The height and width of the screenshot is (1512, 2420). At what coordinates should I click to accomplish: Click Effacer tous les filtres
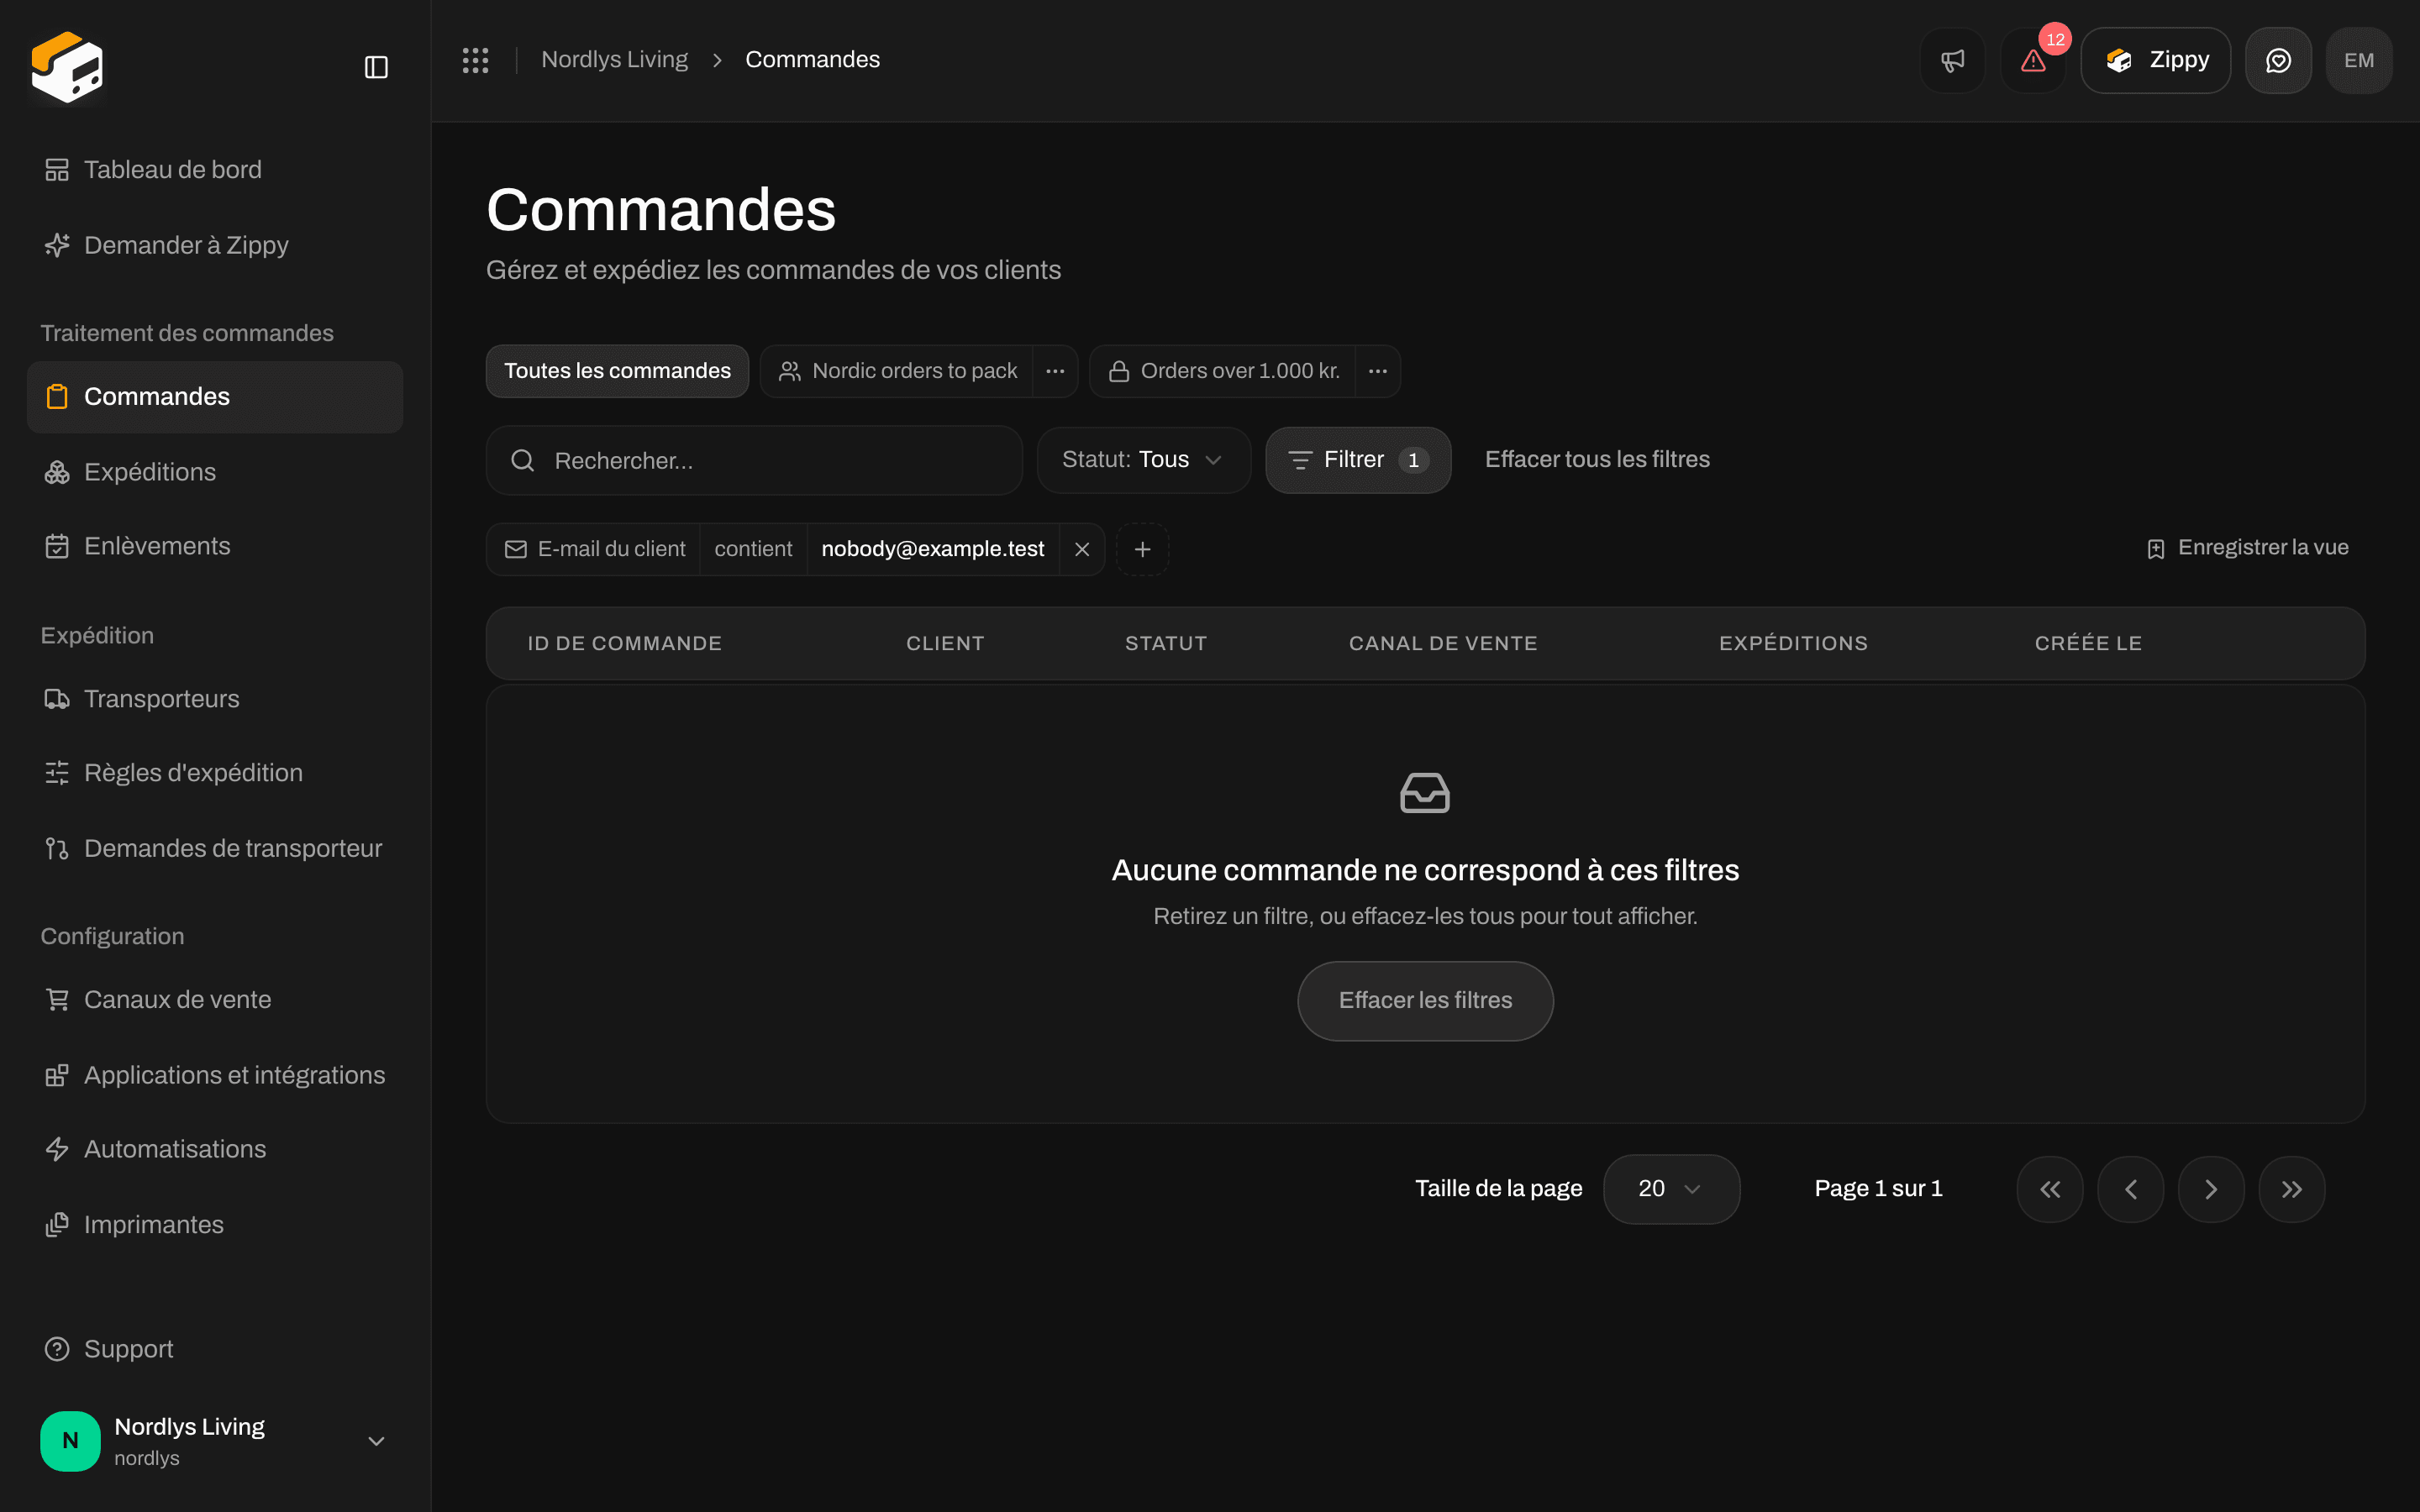click(1597, 460)
